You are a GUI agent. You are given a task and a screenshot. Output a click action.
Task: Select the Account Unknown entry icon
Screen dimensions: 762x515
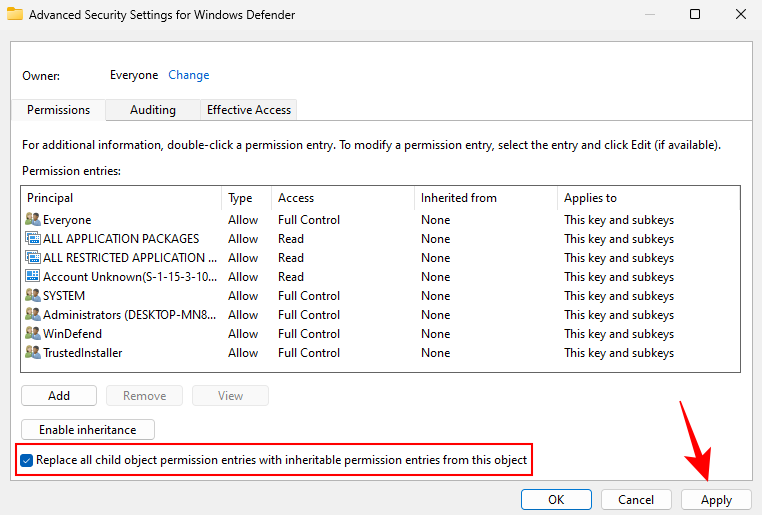point(32,277)
